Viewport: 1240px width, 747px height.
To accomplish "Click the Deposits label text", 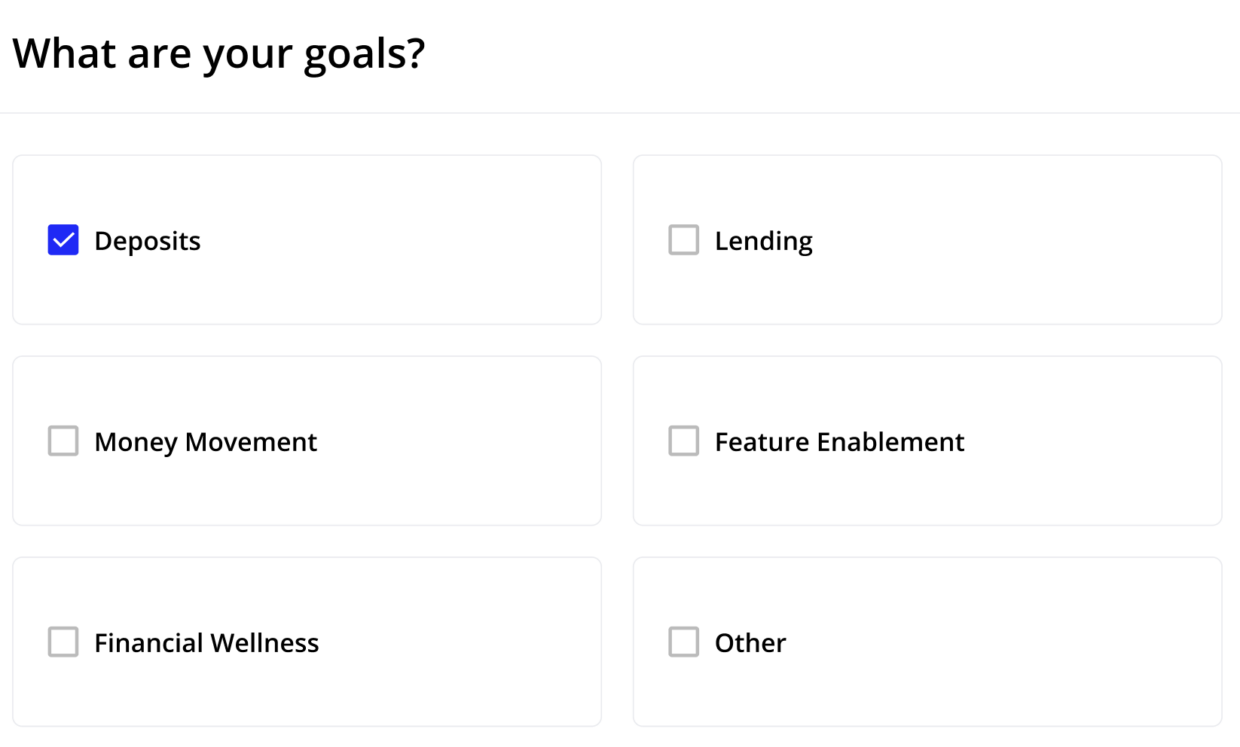I will pos(147,241).
